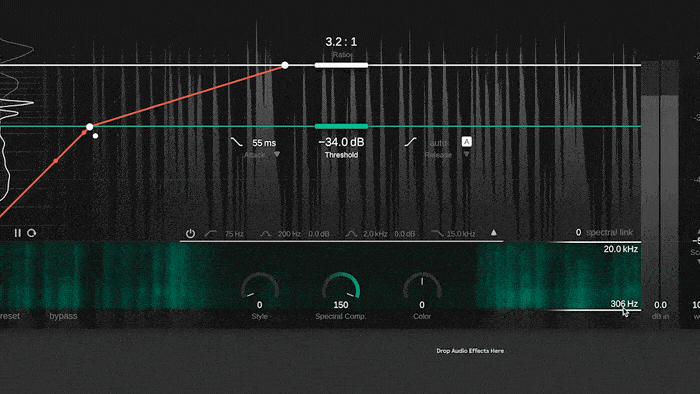Click the attack curve shape icon

click(237, 142)
